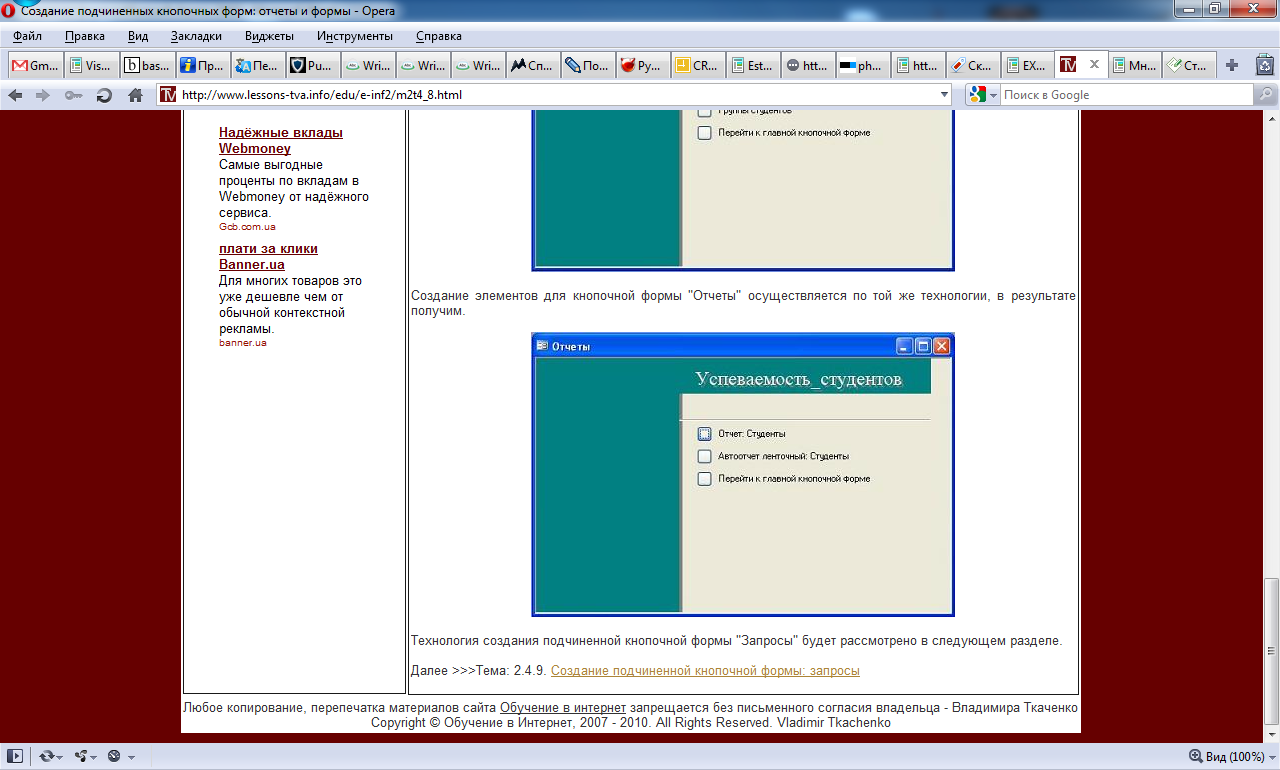Click the Opera Unite icon
This screenshot has height=770, width=1280.
pos(82,756)
